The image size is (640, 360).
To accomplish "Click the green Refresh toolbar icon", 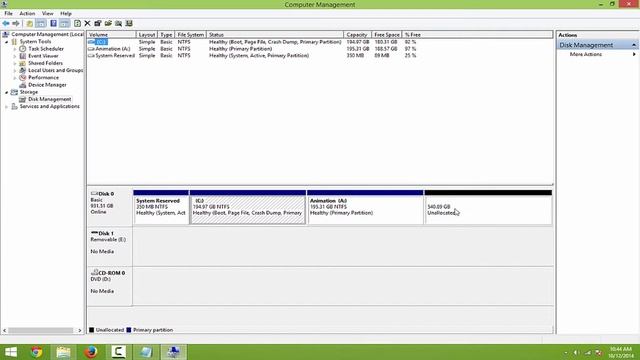I will (x=77, y=24).
